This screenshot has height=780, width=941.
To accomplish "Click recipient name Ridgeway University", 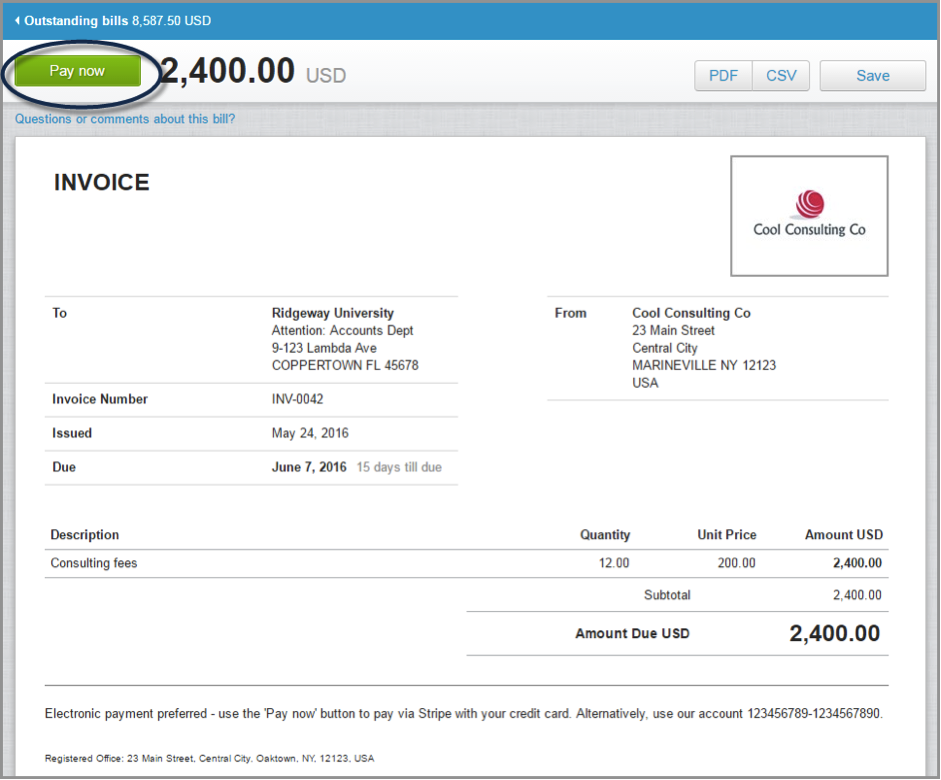I will [333, 313].
